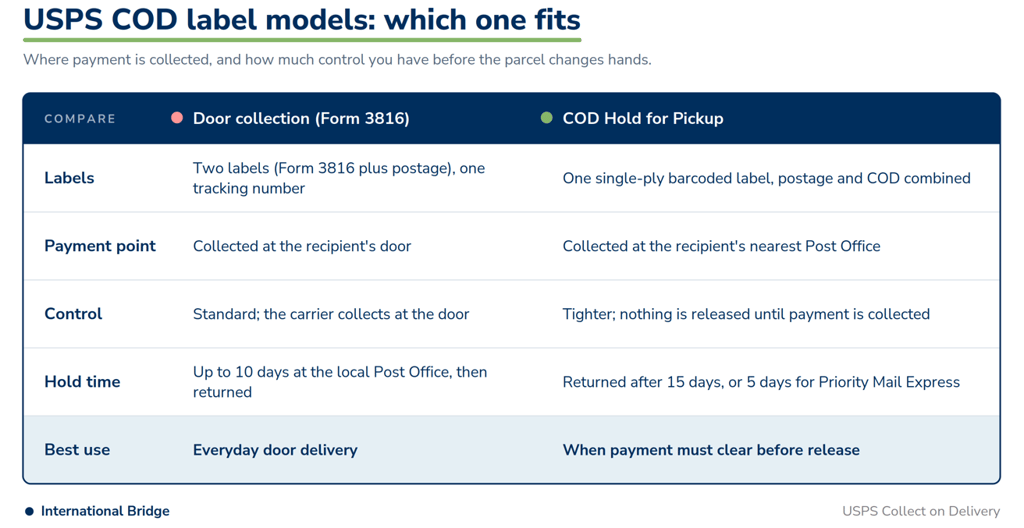This screenshot has width=1024, height=528.
Task: Click the title USPS COD label models
Action: point(302,20)
